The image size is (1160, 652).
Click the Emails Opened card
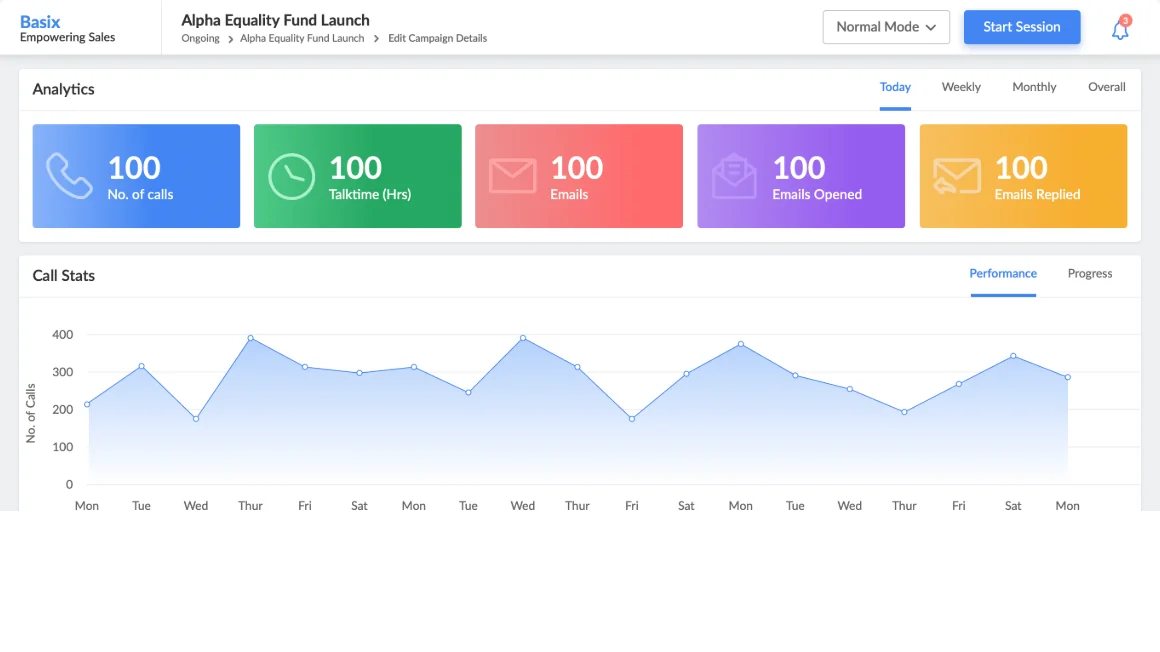tap(800, 176)
